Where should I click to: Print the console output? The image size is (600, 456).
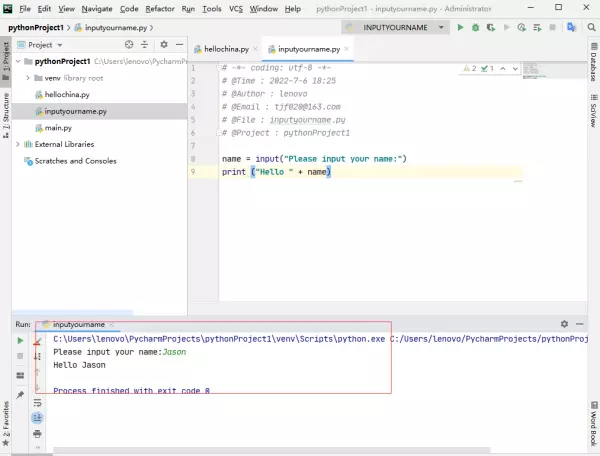tap(37, 434)
